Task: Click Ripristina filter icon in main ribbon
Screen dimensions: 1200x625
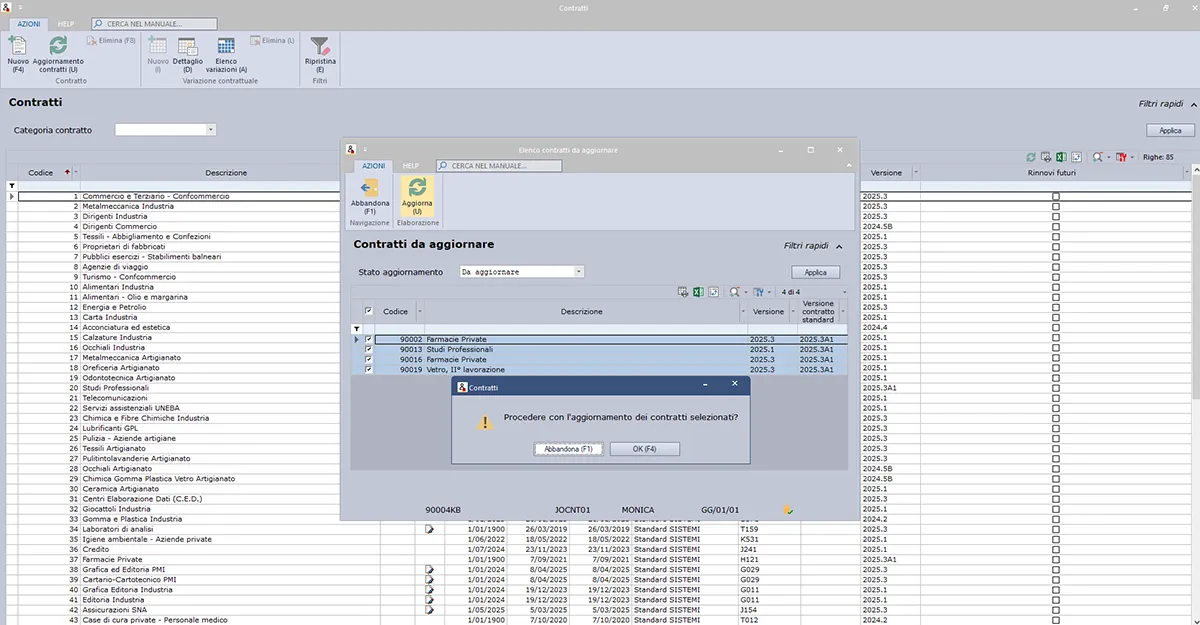Action: pos(320,48)
